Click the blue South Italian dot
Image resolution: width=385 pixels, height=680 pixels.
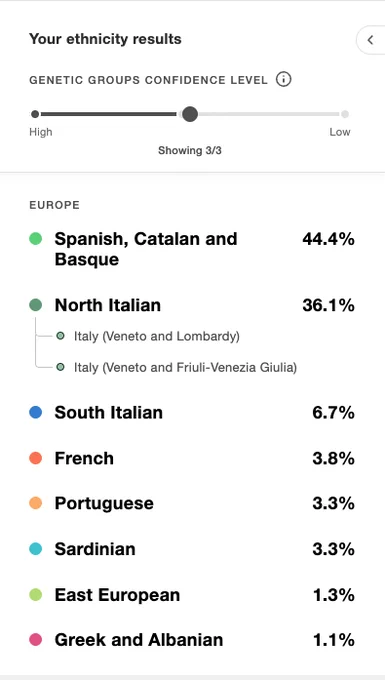pyautogui.click(x=36, y=412)
